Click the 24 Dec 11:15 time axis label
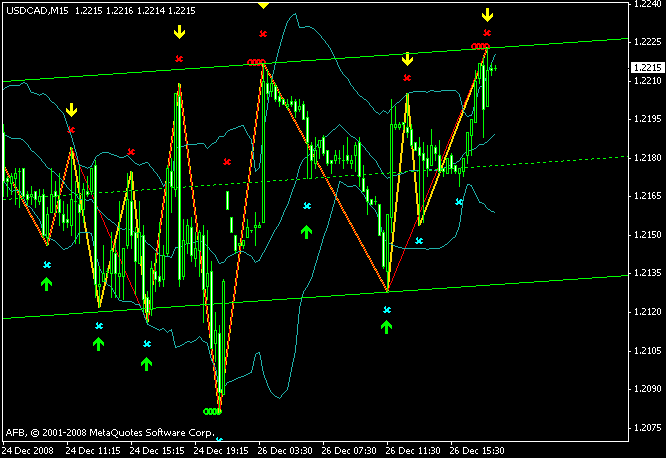Image resolution: width=666 pixels, height=458 pixels. tap(93, 450)
